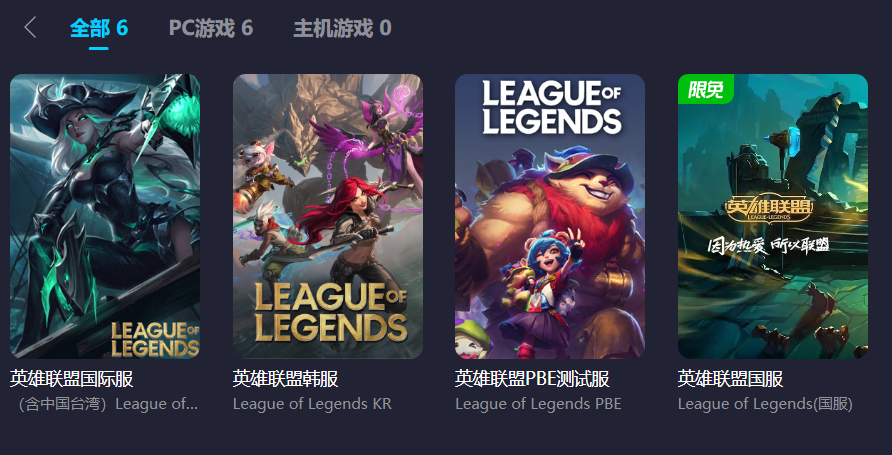892x455 pixels.
Task: Click the green 限免 badge
Action: pos(705,89)
